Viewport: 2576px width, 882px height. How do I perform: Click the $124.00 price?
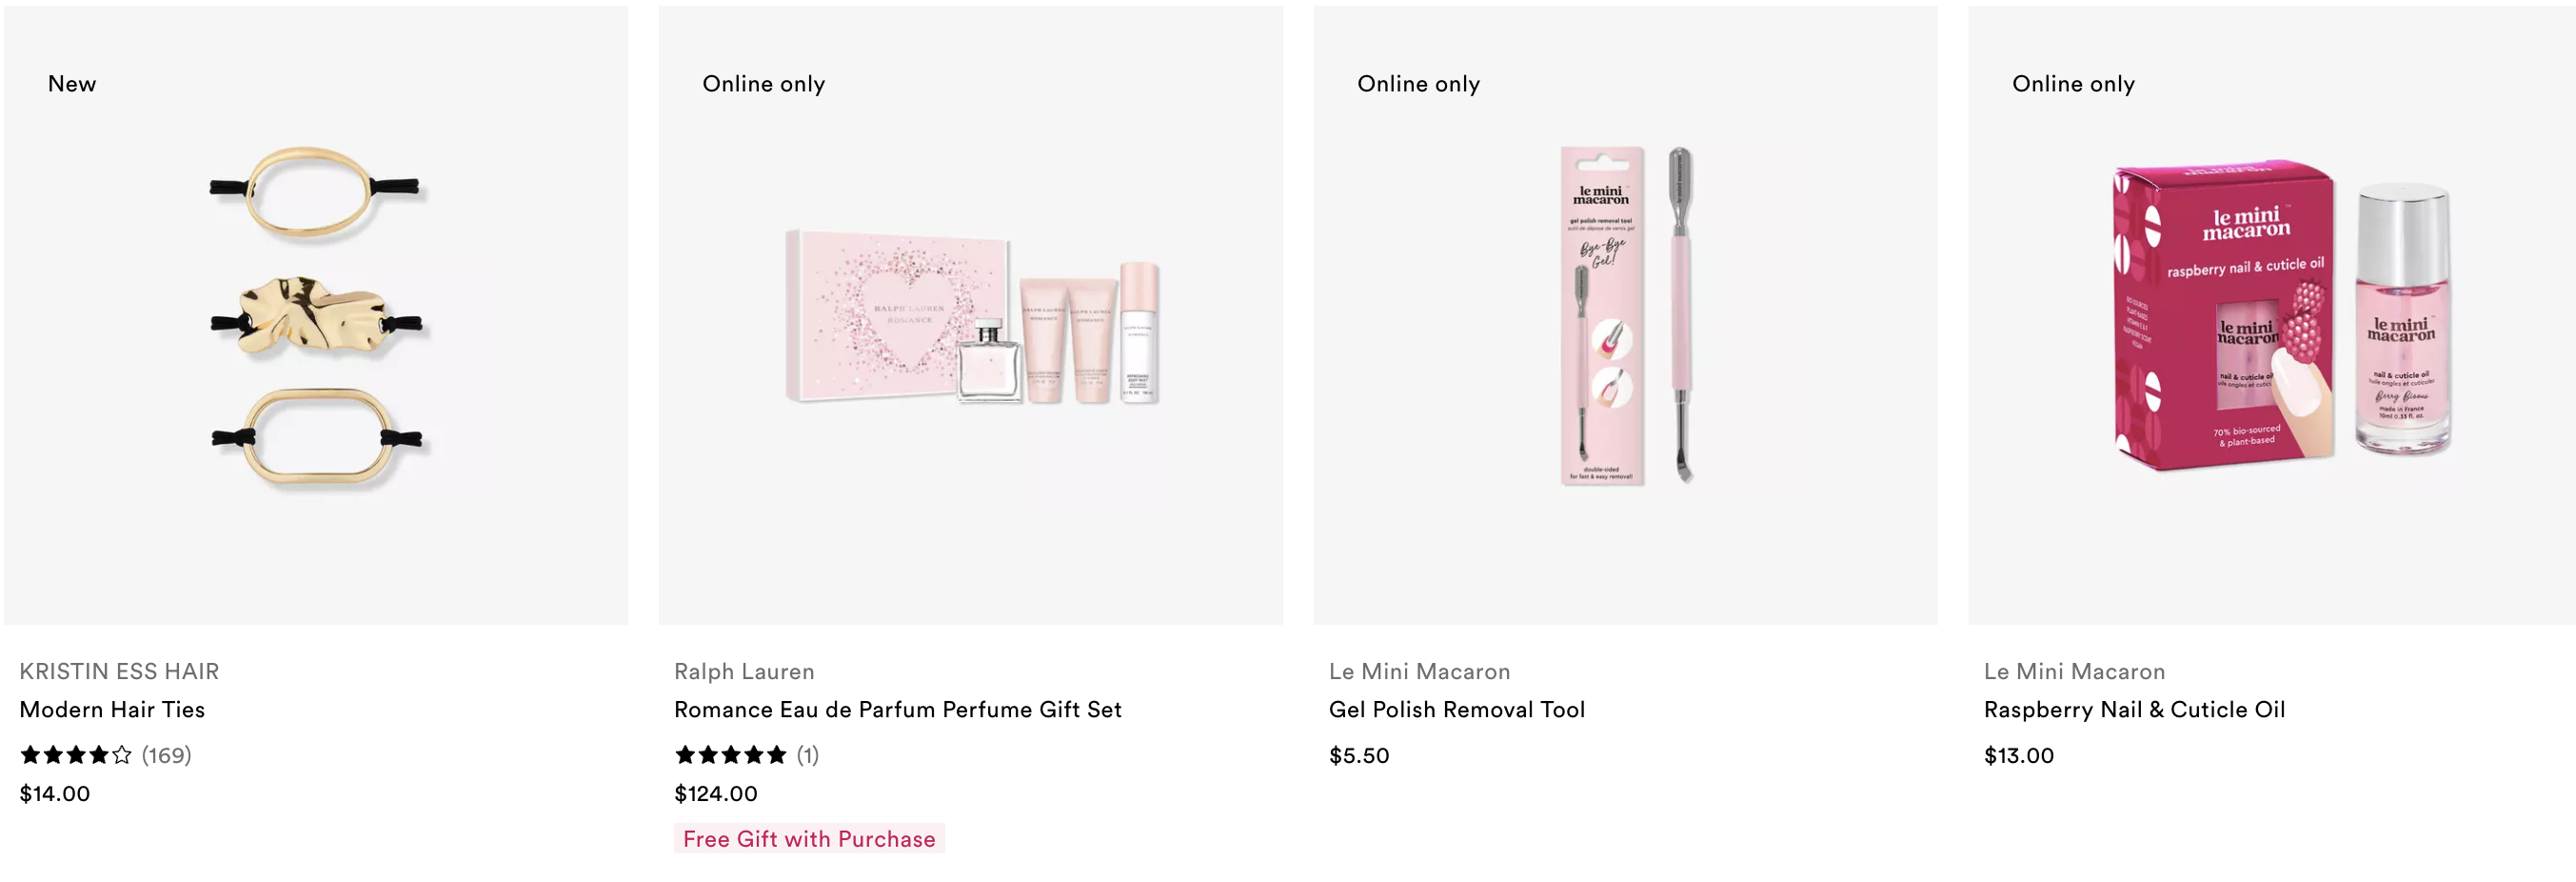pos(715,793)
